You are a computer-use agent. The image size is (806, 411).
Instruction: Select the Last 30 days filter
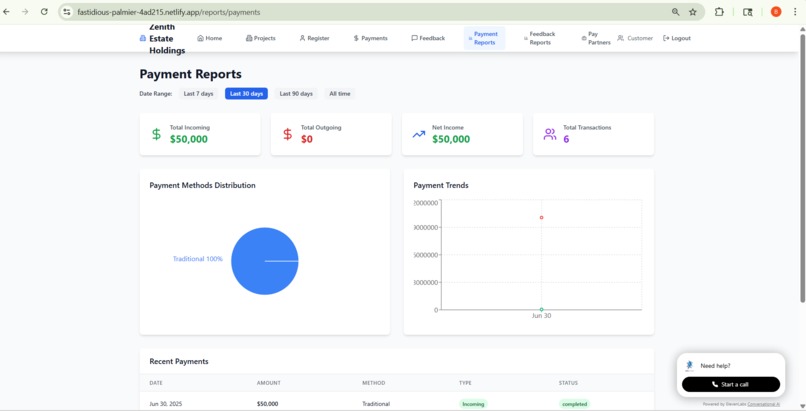click(x=246, y=94)
